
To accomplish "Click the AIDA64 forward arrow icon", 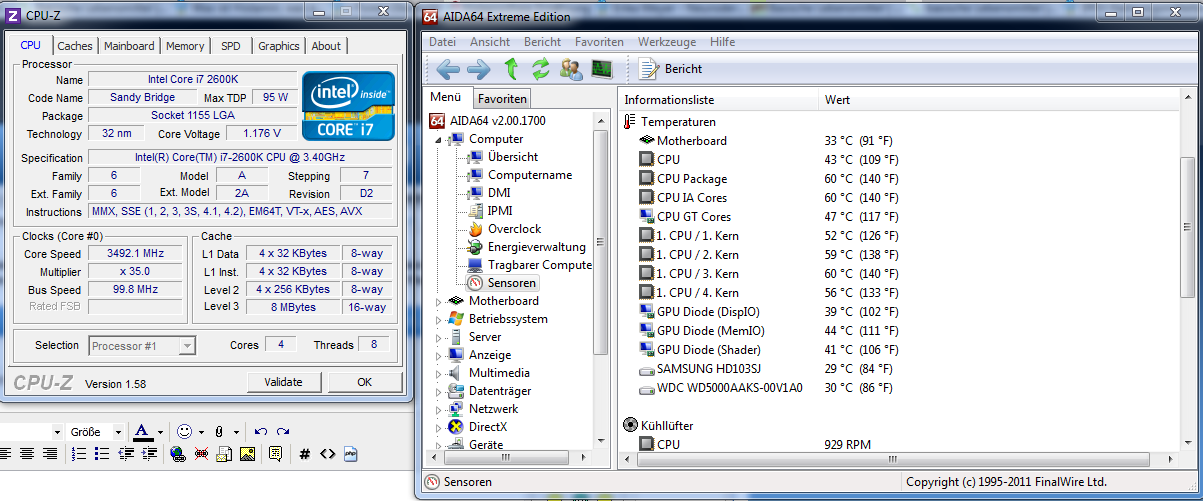I will 479,69.
